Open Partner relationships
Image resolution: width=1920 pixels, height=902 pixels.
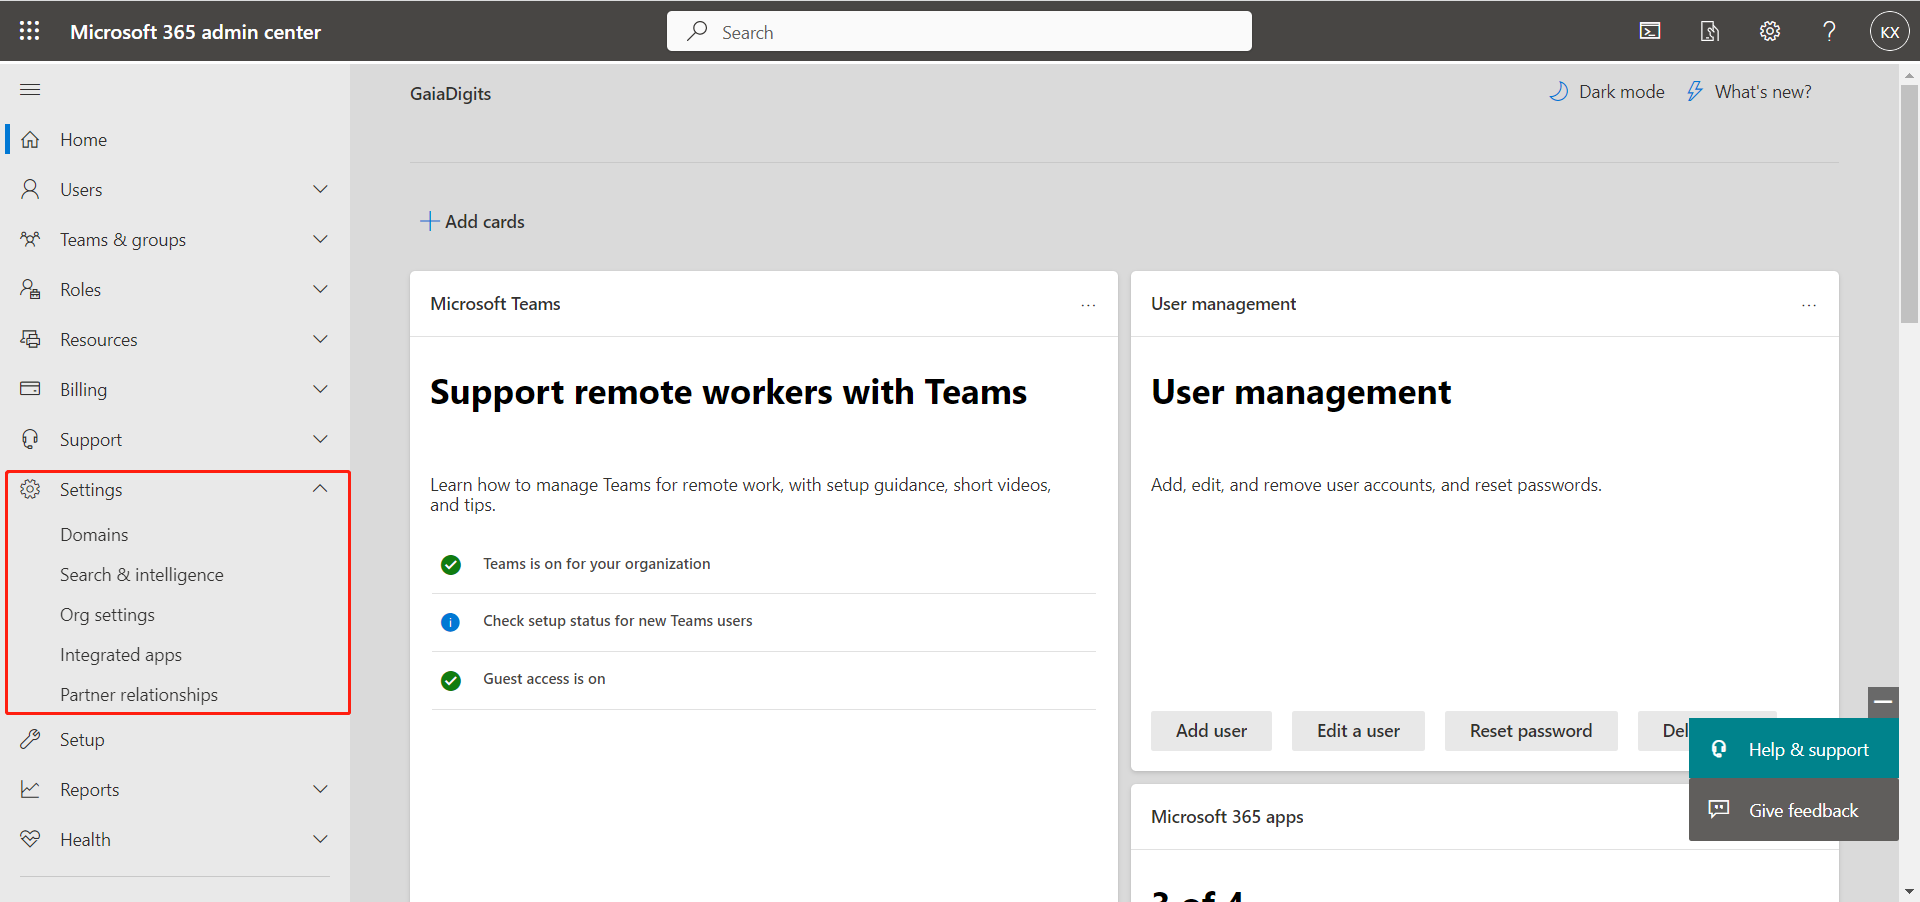click(139, 694)
